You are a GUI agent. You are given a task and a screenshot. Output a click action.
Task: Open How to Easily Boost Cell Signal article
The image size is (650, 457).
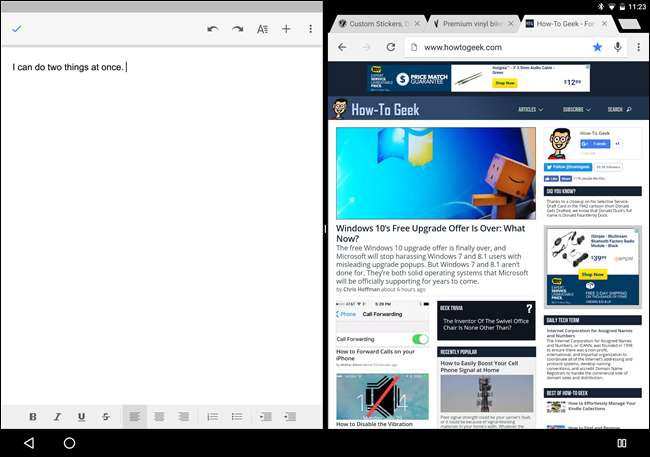coord(479,366)
